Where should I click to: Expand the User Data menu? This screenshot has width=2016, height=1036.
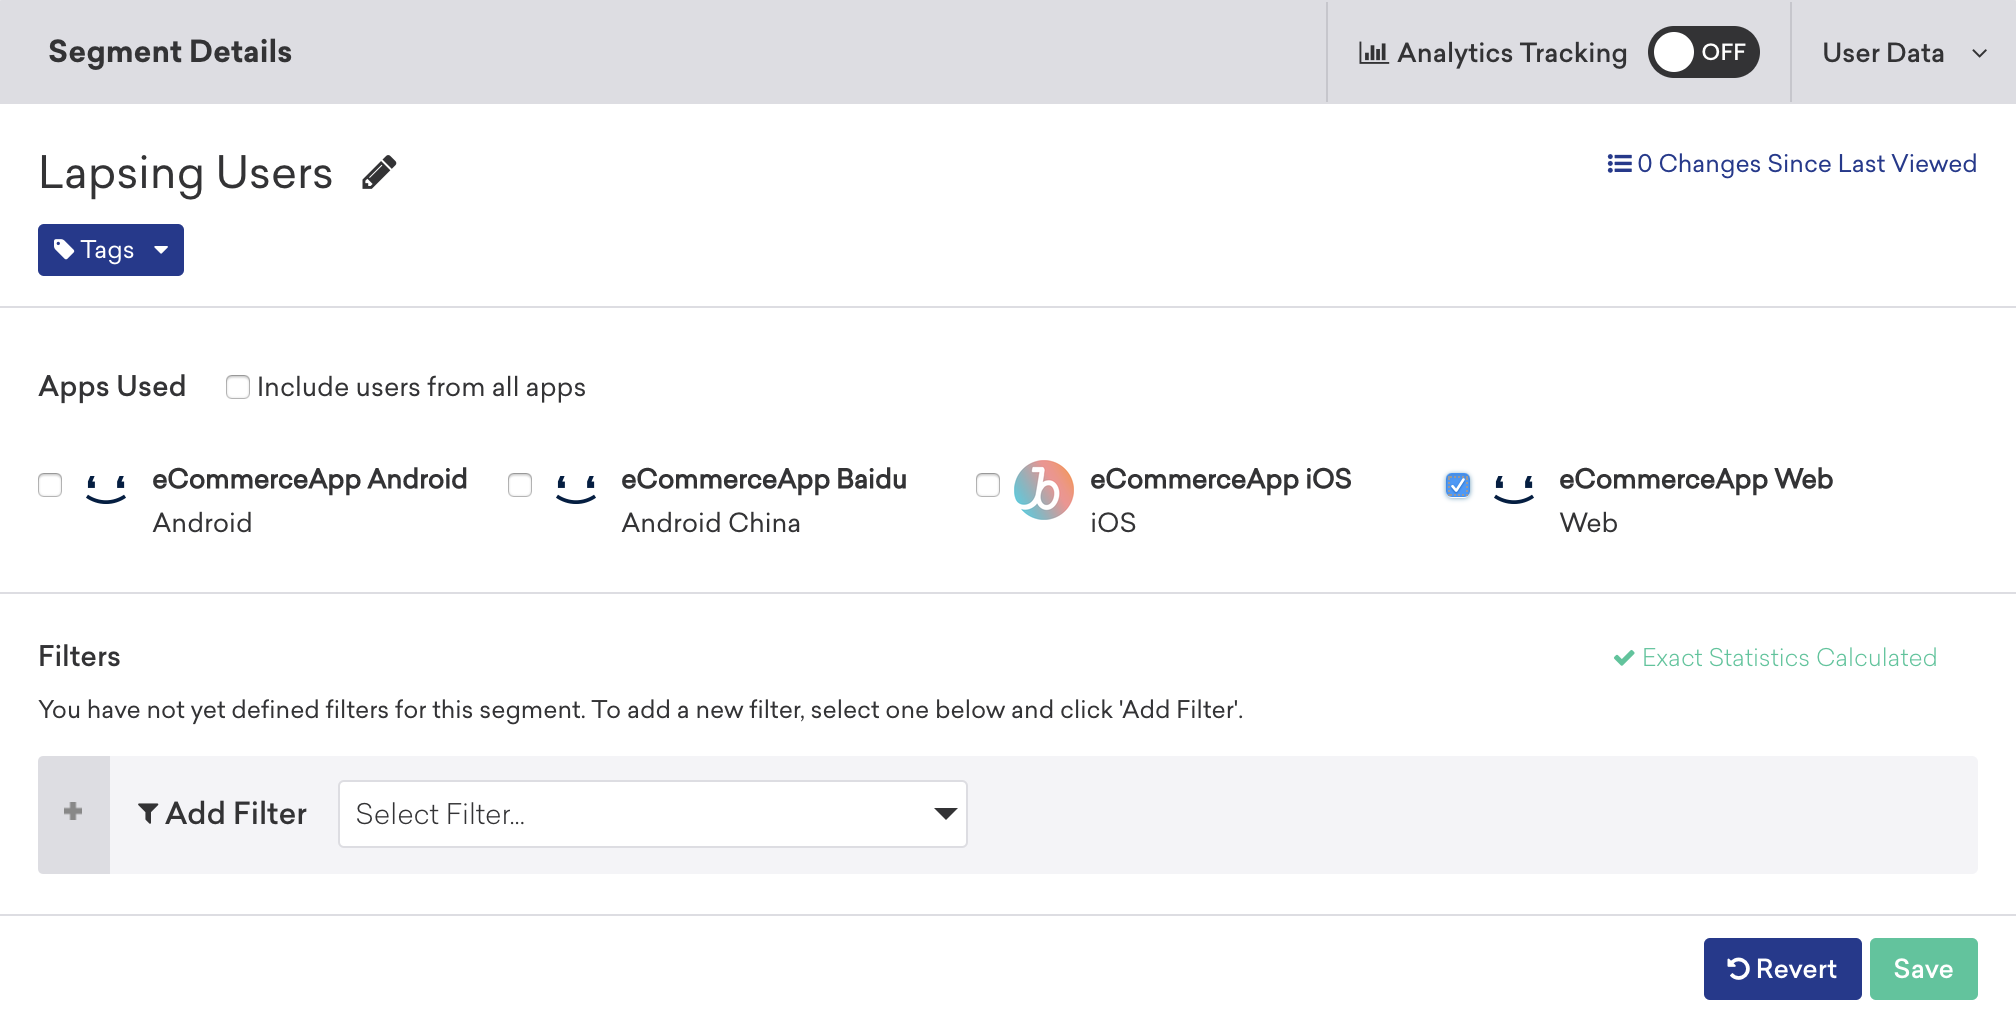1904,53
